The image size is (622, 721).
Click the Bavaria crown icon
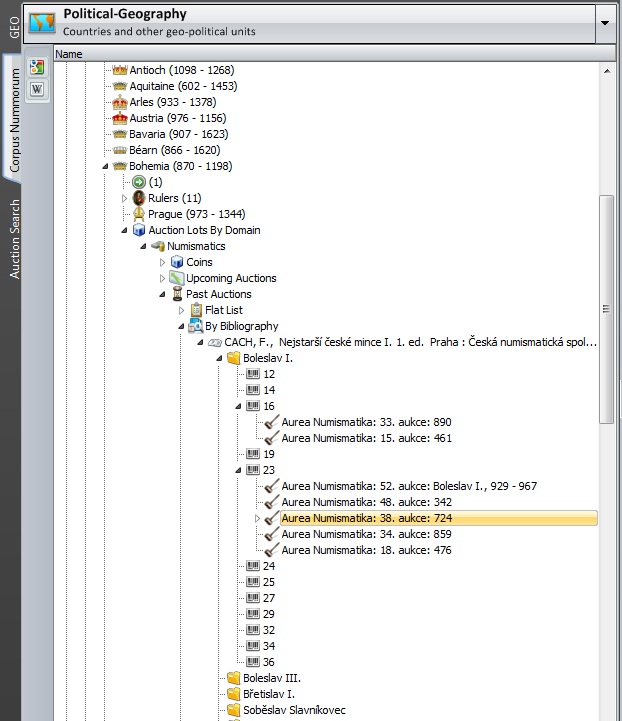click(120, 134)
